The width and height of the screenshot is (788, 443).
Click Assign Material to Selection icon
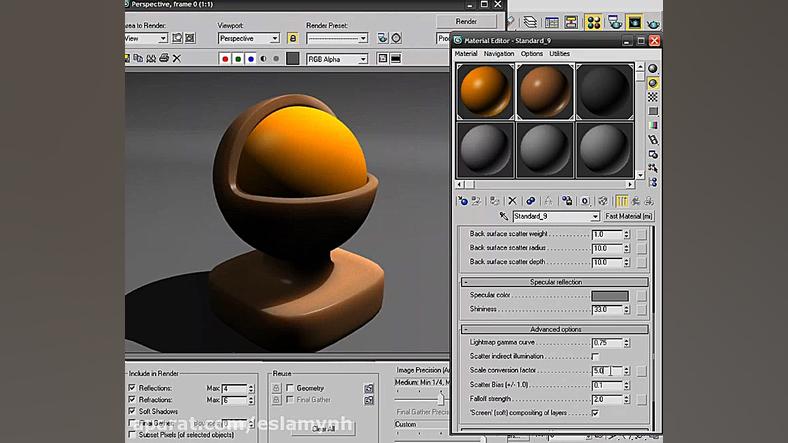[x=493, y=201]
